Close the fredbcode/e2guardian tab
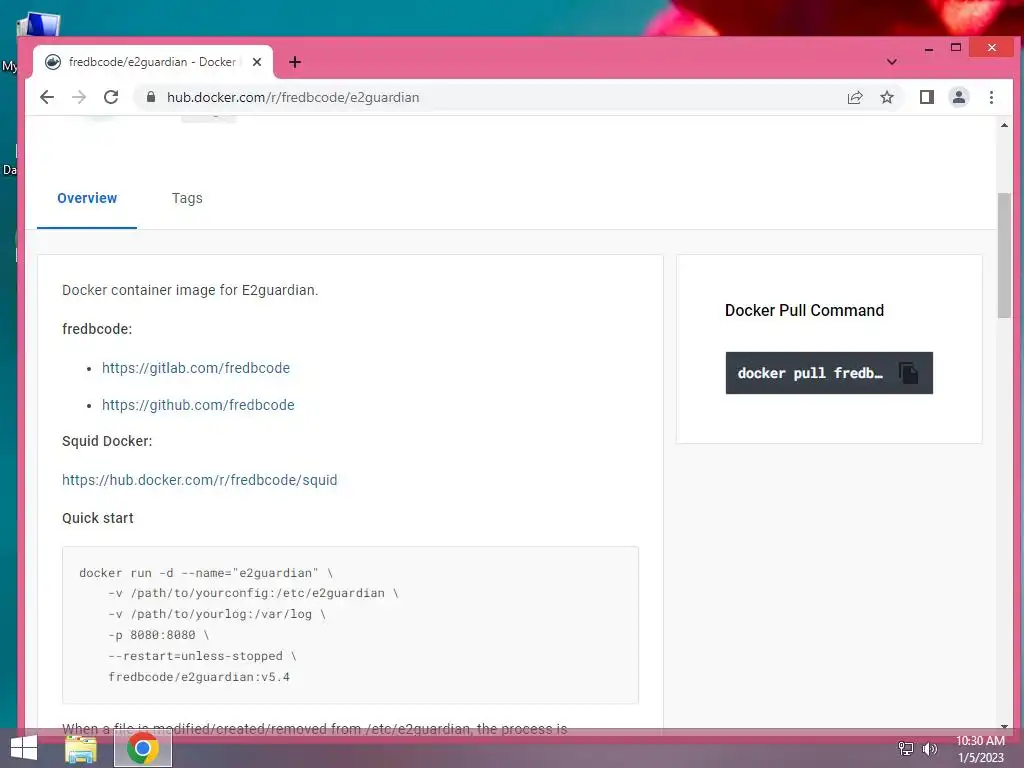Viewport: 1024px width, 768px height. pyautogui.click(x=257, y=62)
